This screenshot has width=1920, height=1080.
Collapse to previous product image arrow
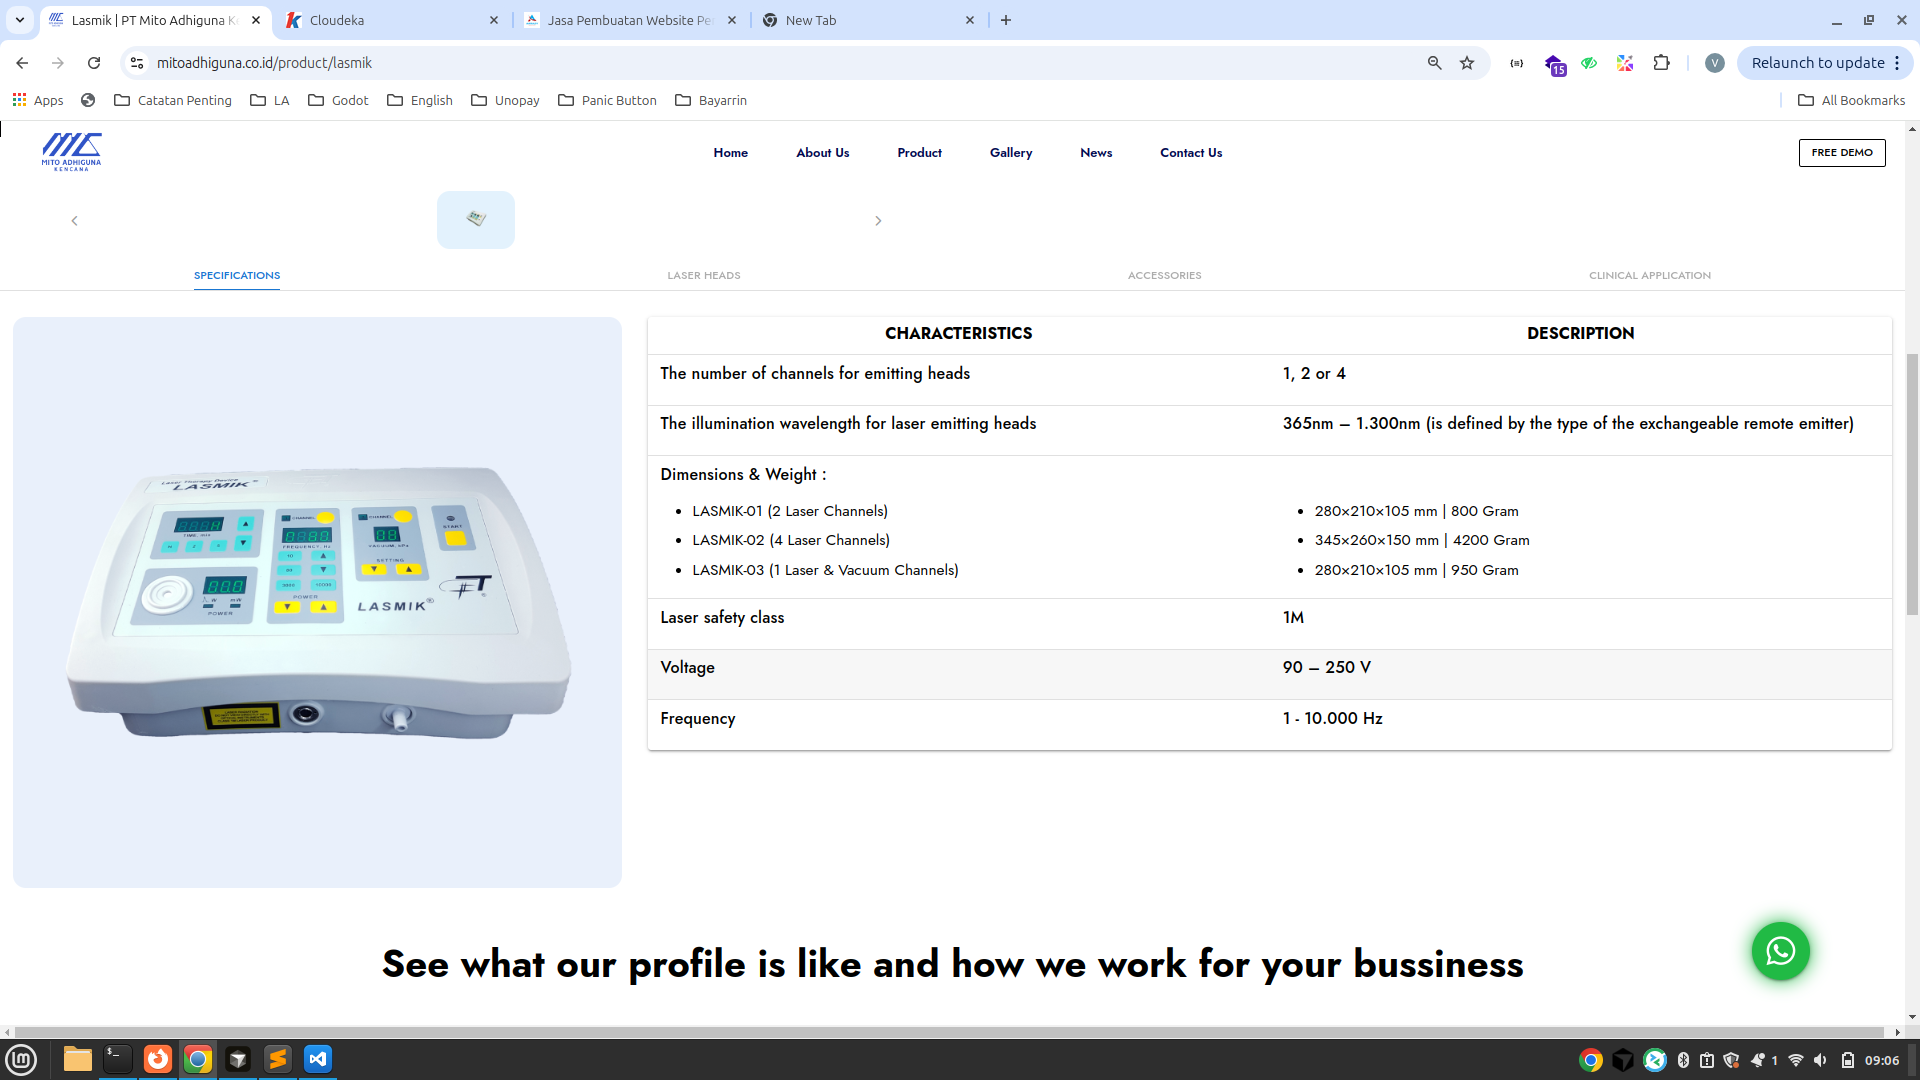(74, 220)
